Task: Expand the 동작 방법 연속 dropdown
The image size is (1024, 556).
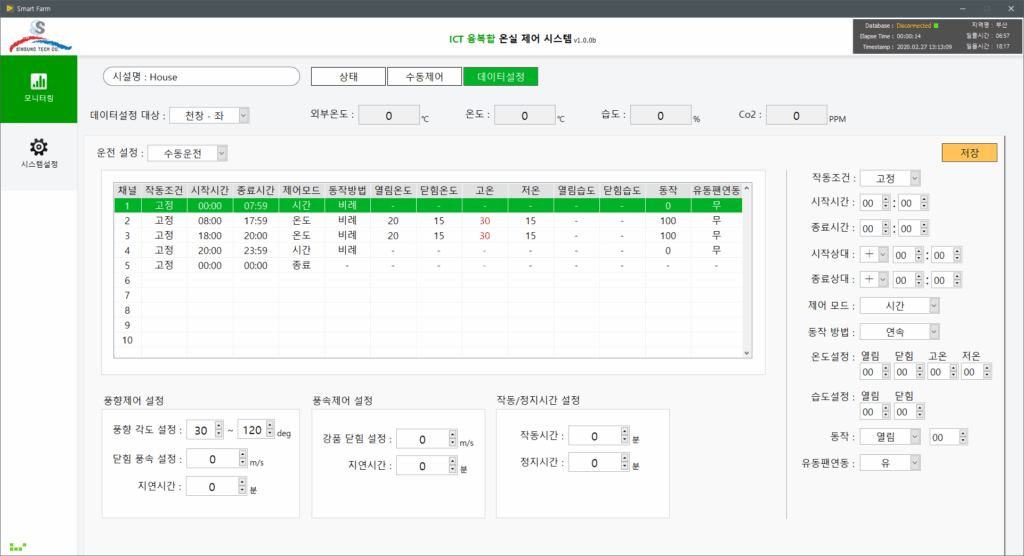Action: [899, 331]
